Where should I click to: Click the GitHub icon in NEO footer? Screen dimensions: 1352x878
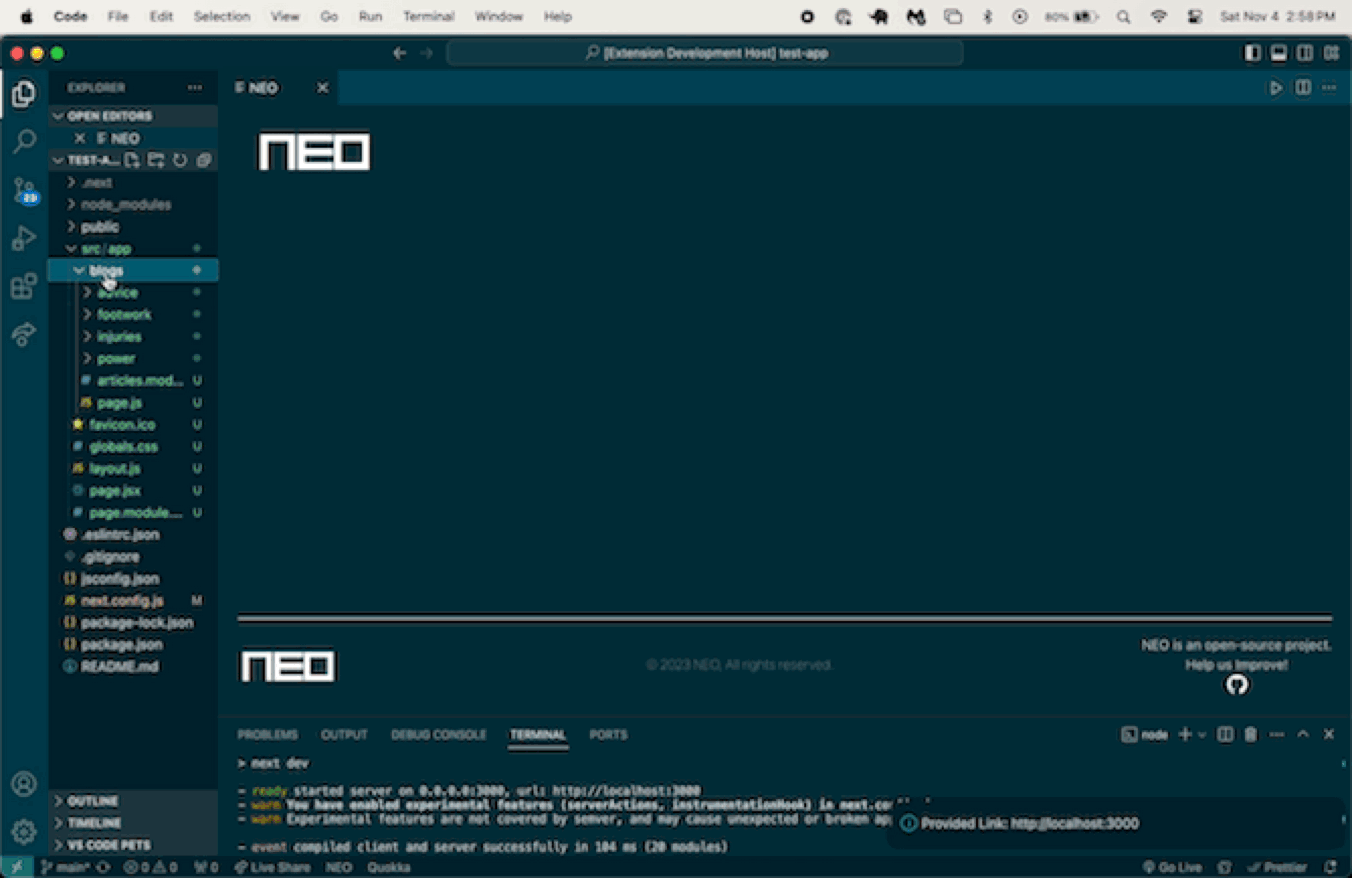pyautogui.click(x=1237, y=685)
